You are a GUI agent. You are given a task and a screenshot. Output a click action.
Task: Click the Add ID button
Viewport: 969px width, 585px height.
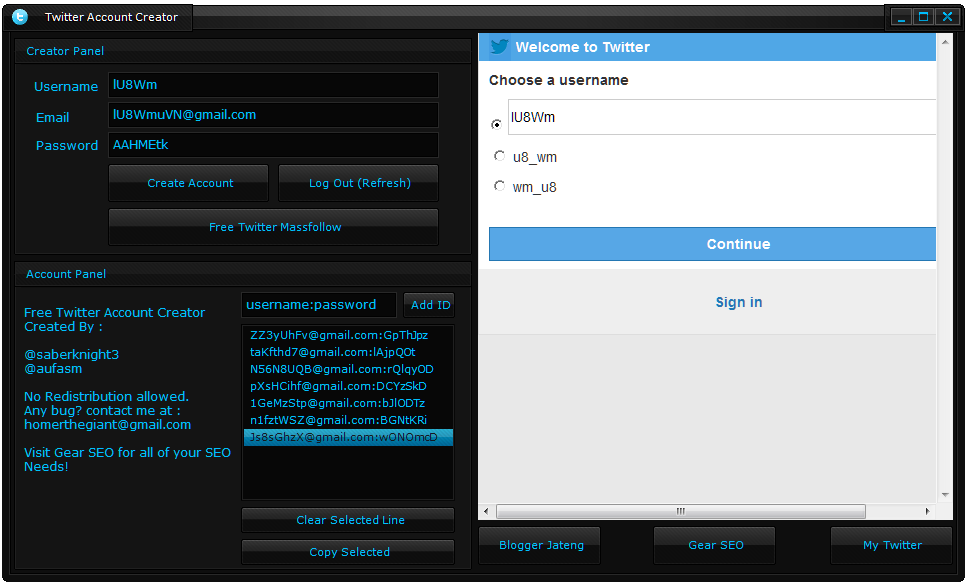(x=429, y=305)
